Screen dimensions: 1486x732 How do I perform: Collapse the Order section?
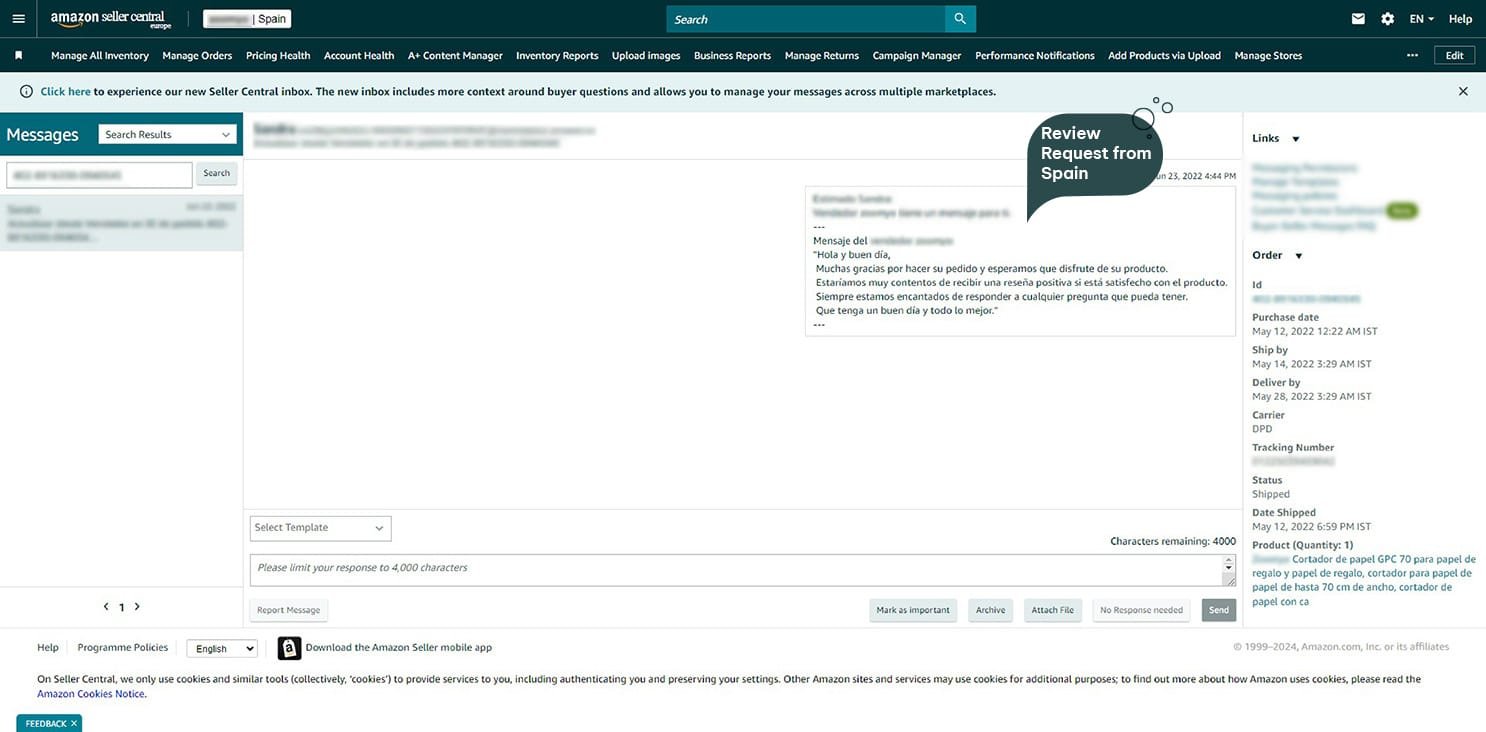[1298, 256]
